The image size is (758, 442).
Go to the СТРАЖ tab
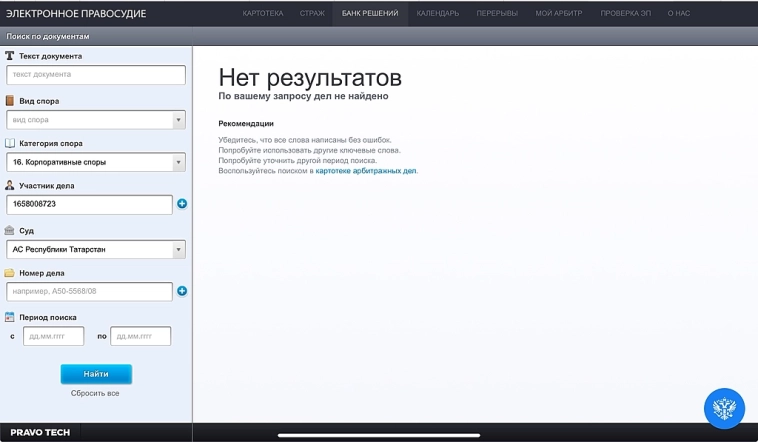(x=312, y=14)
